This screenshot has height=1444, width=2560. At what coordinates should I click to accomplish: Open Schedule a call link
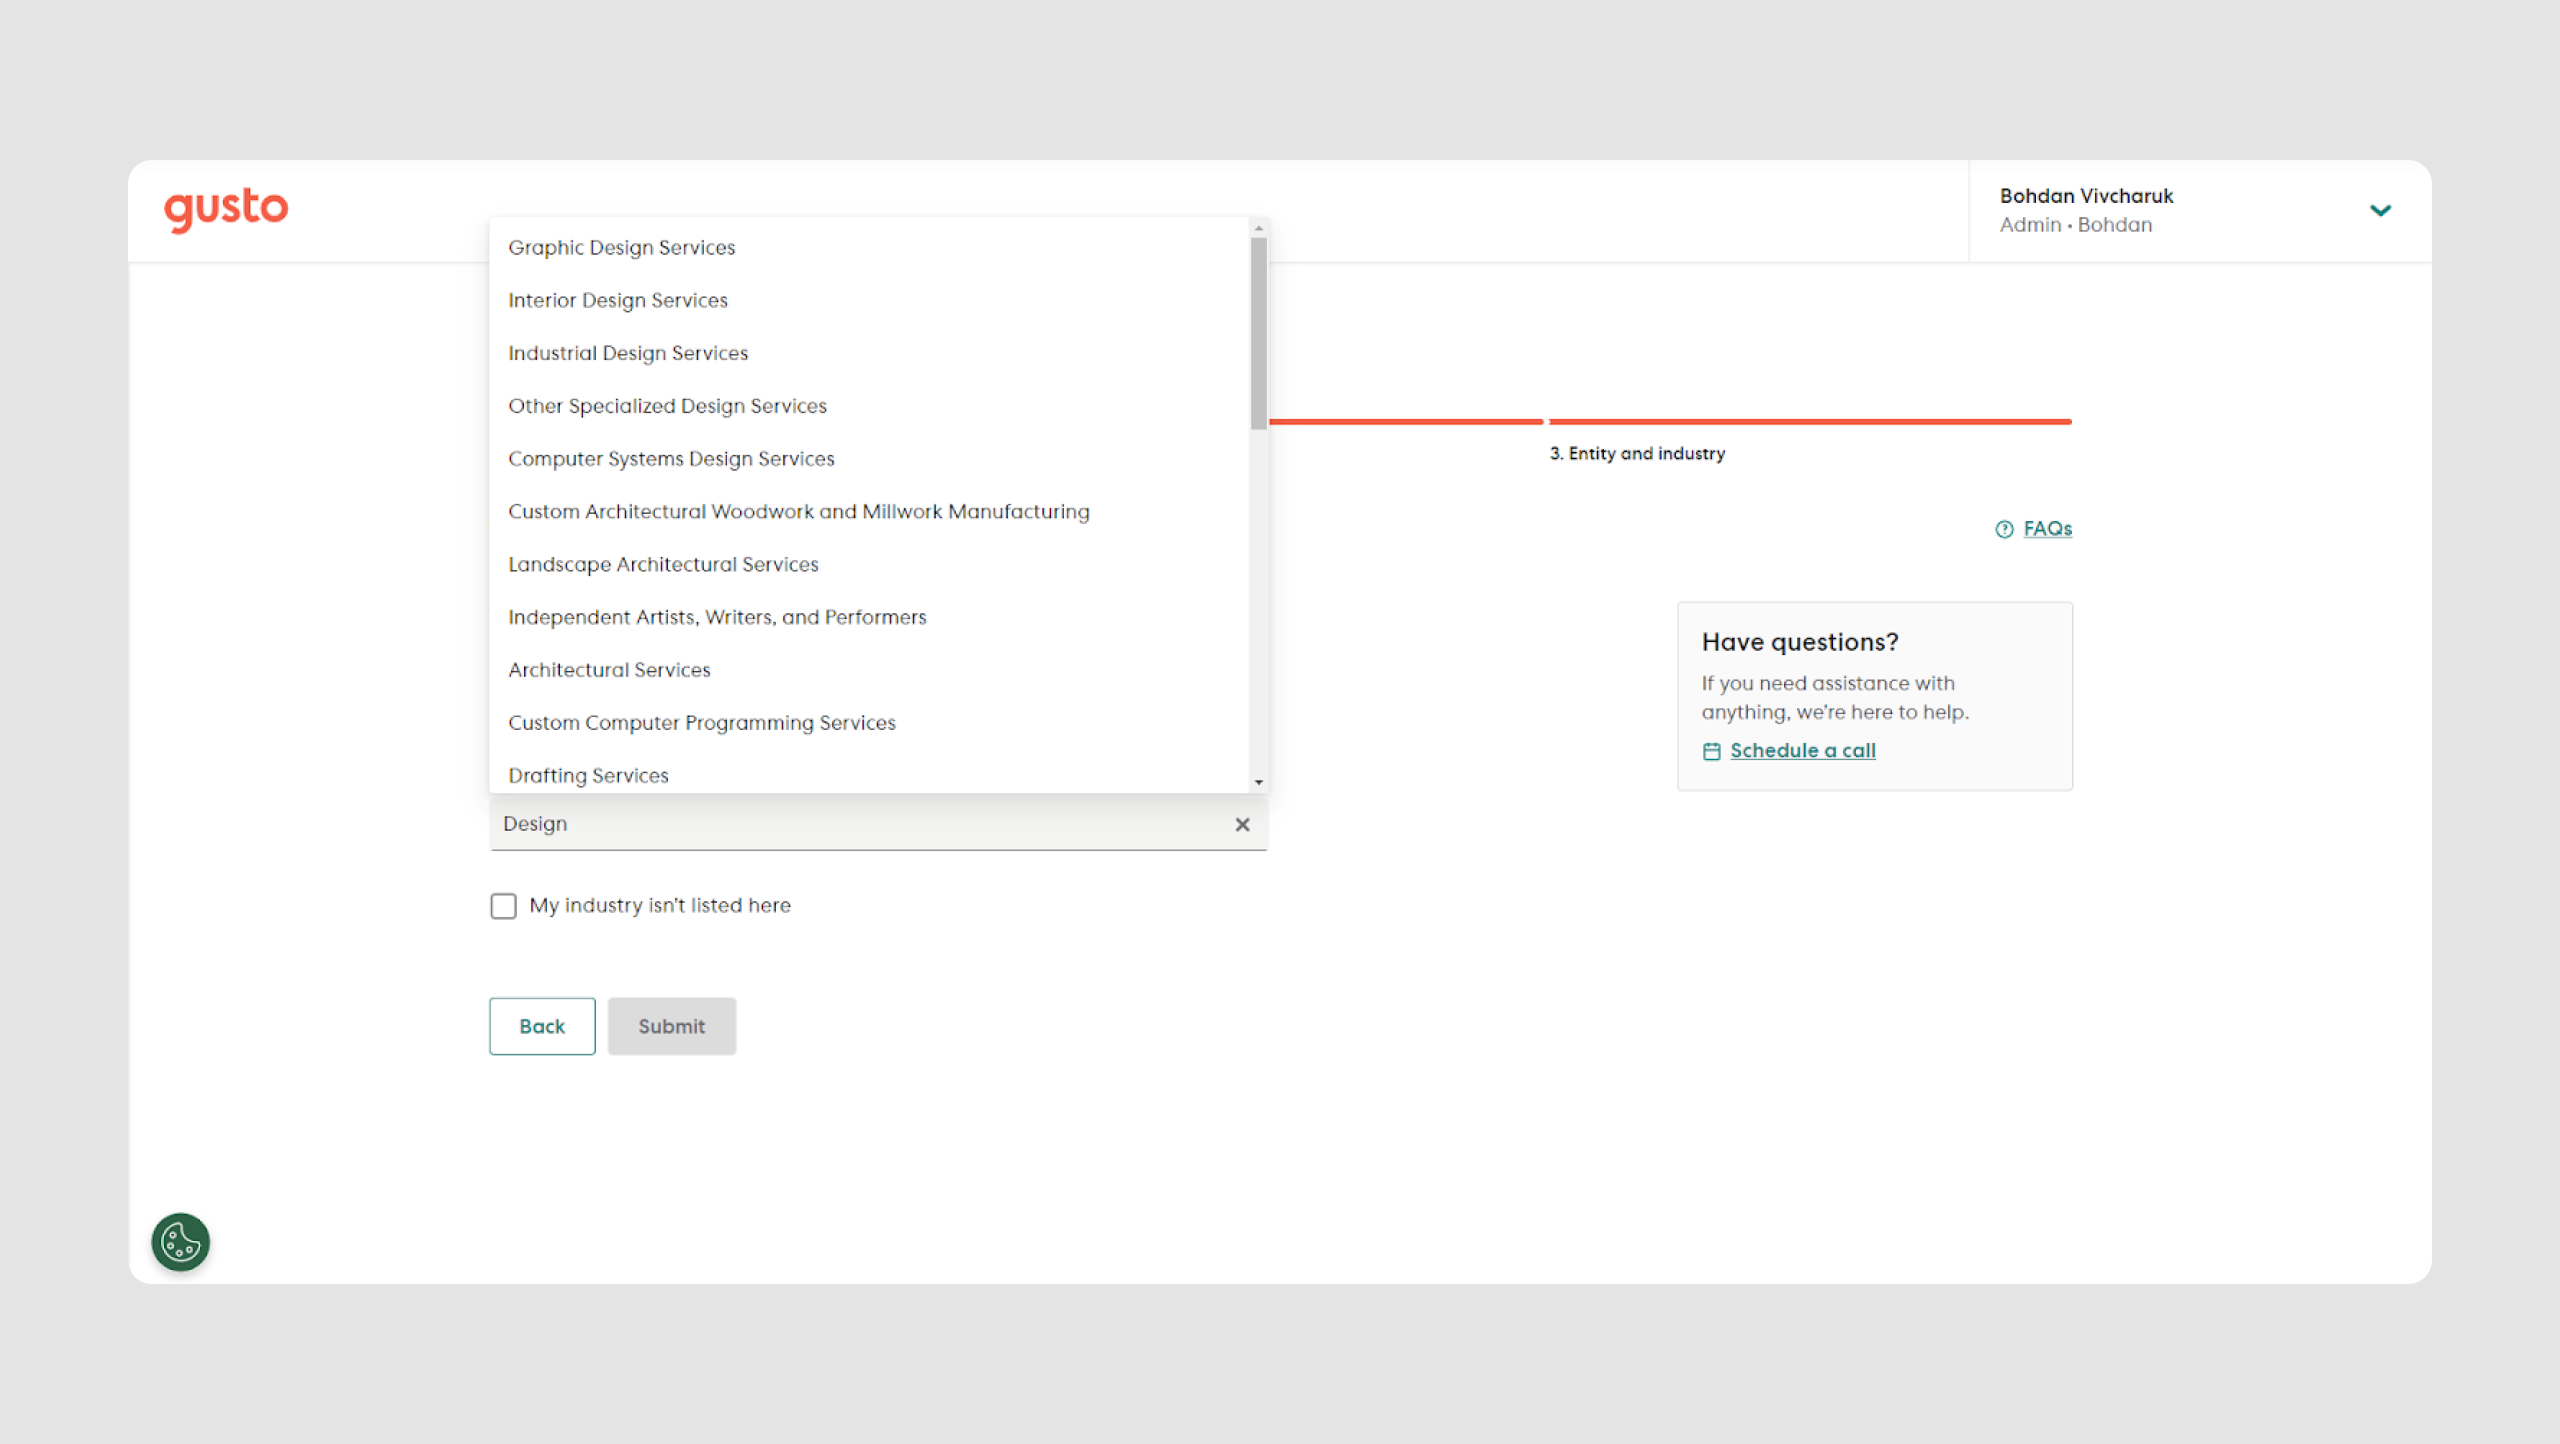tap(1802, 751)
